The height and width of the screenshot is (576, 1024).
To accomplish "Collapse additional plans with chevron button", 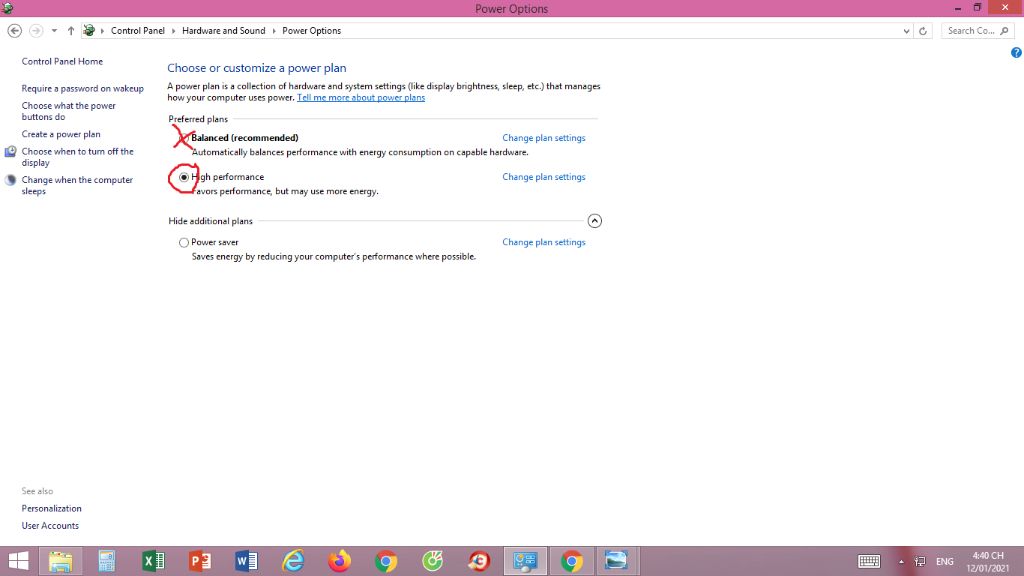I will click(x=594, y=221).
